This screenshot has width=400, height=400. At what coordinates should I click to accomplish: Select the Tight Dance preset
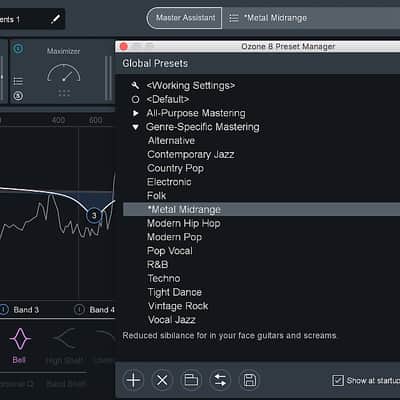175,292
